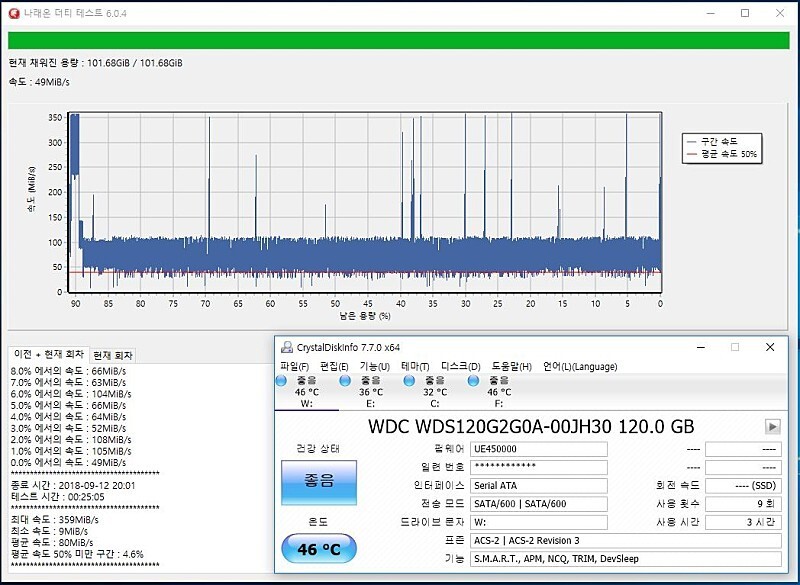Click the 남은 용량 (%) axis label
Image resolution: width=800 pixels, height=585 pixels.
365,316
